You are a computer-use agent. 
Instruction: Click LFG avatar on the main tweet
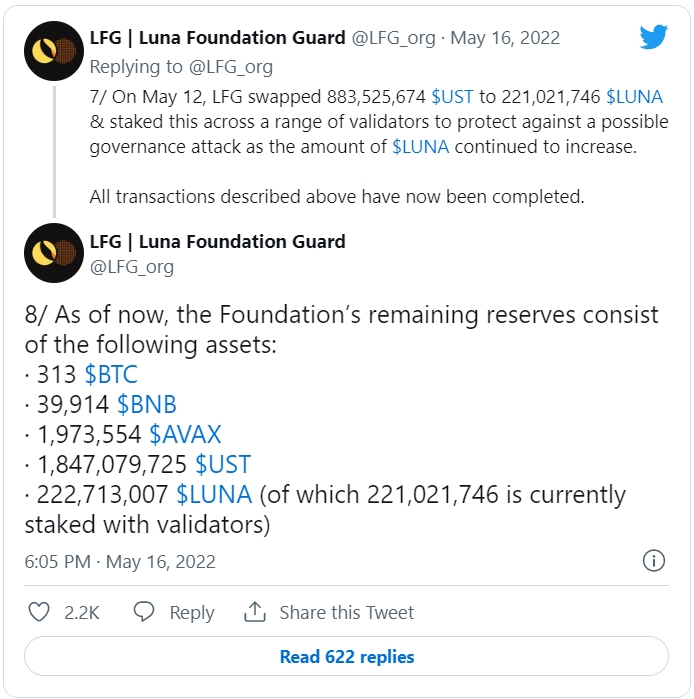(x=53, y=253)
